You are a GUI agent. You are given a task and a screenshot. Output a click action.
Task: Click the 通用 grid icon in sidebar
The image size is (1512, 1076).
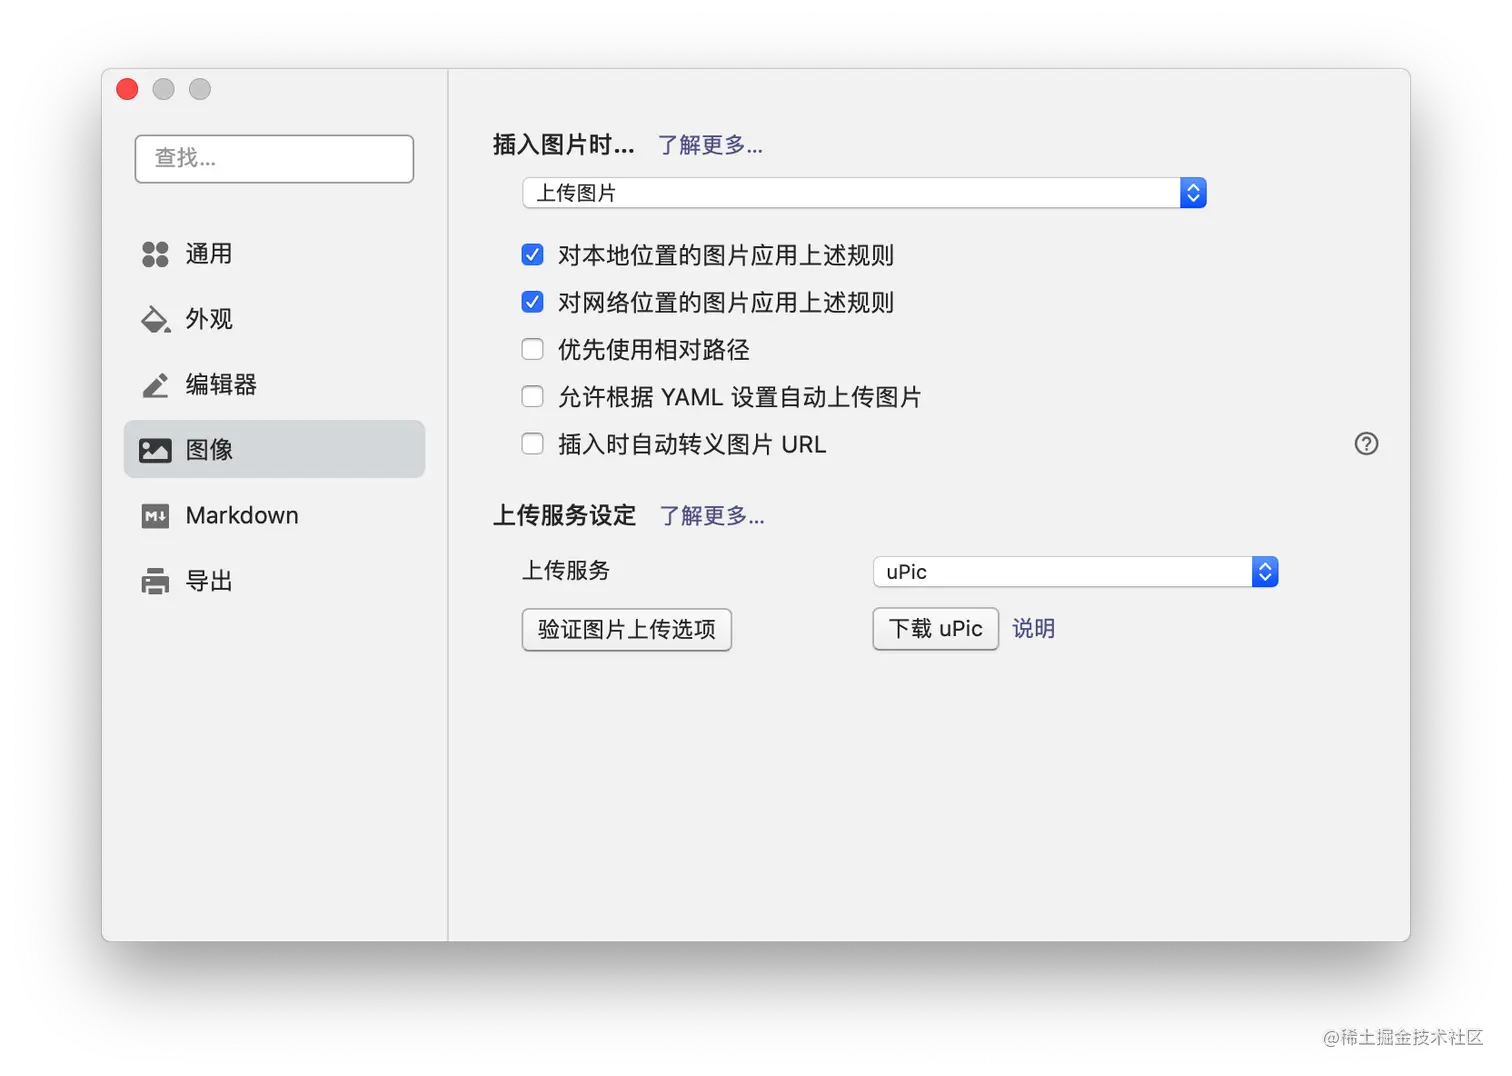point(155,254)
